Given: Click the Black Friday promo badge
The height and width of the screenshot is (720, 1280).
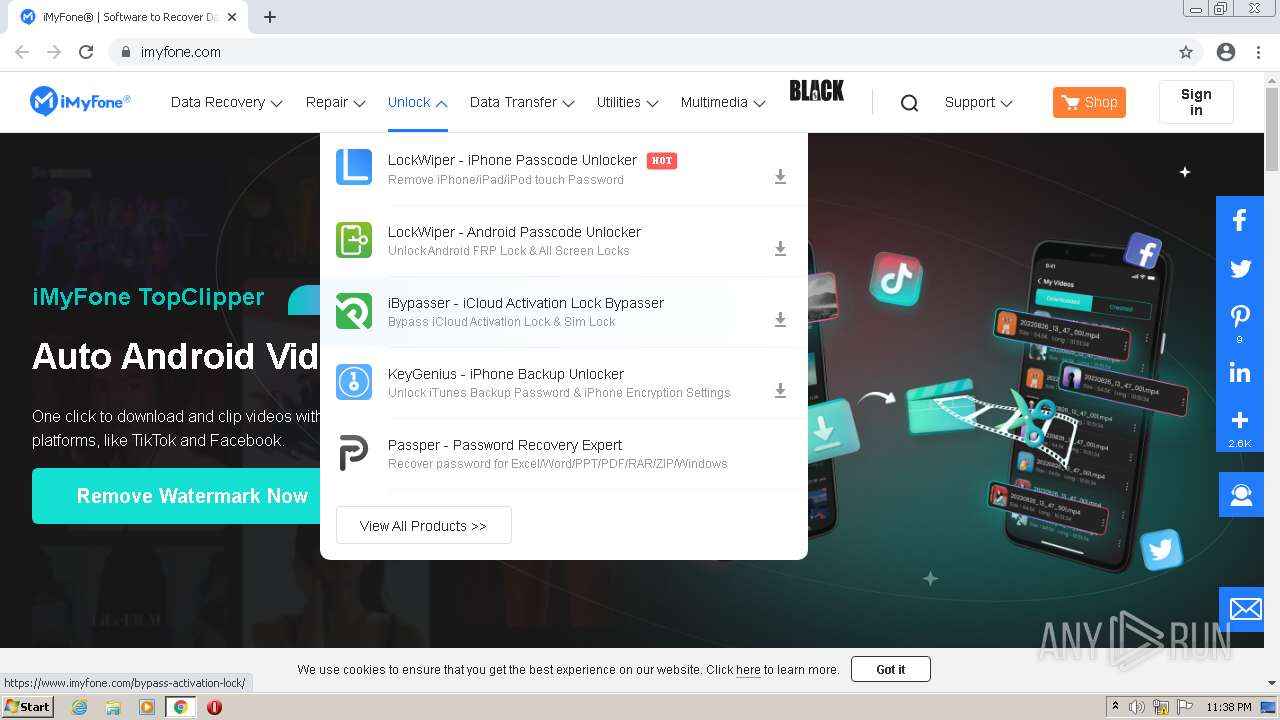Looking at the screenshot, I should point(817,91).
